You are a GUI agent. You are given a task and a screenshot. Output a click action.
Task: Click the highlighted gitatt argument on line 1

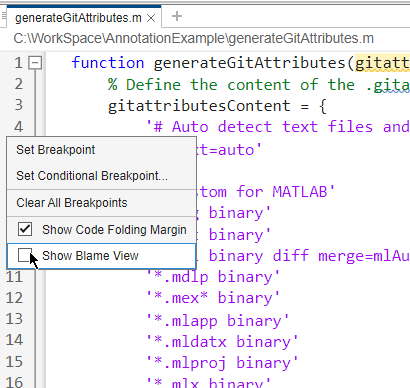click(x=382, y=63)
